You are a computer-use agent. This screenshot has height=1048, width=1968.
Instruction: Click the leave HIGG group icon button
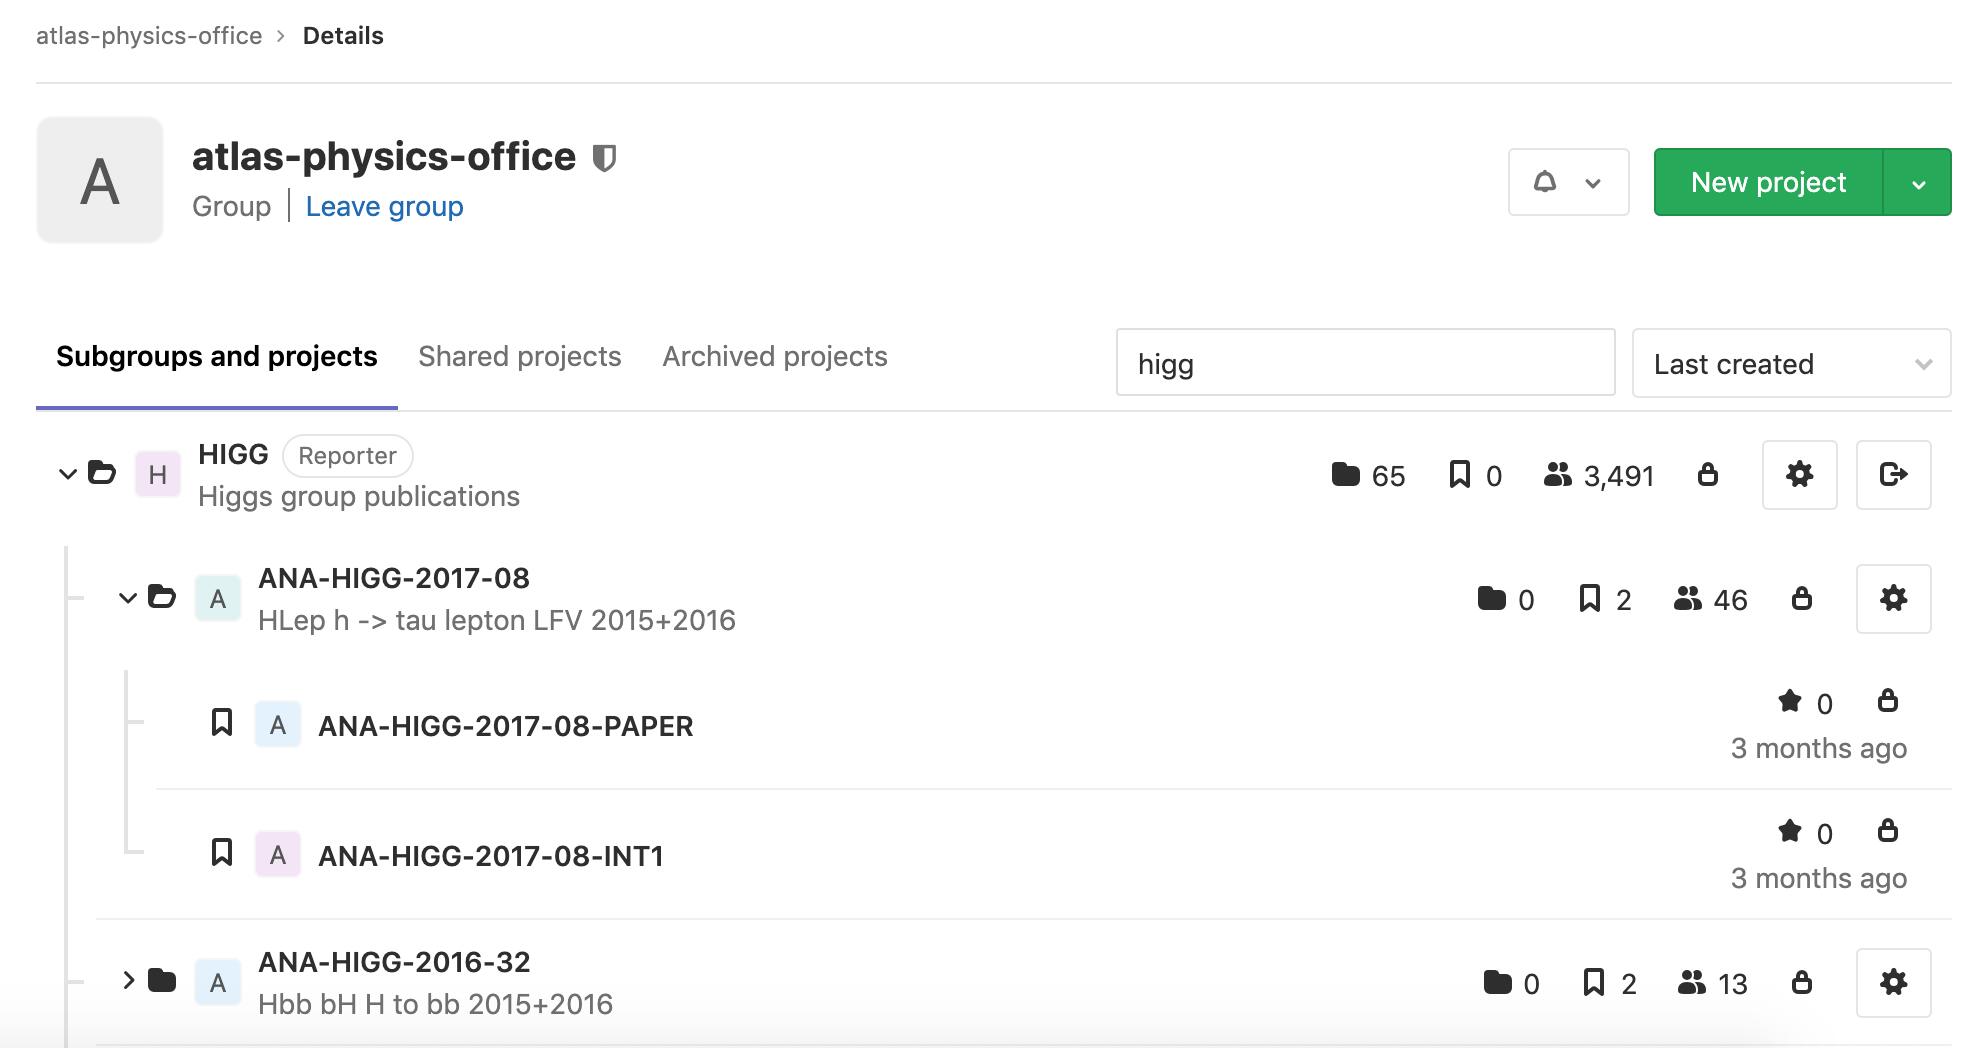tap(1893, 475)
